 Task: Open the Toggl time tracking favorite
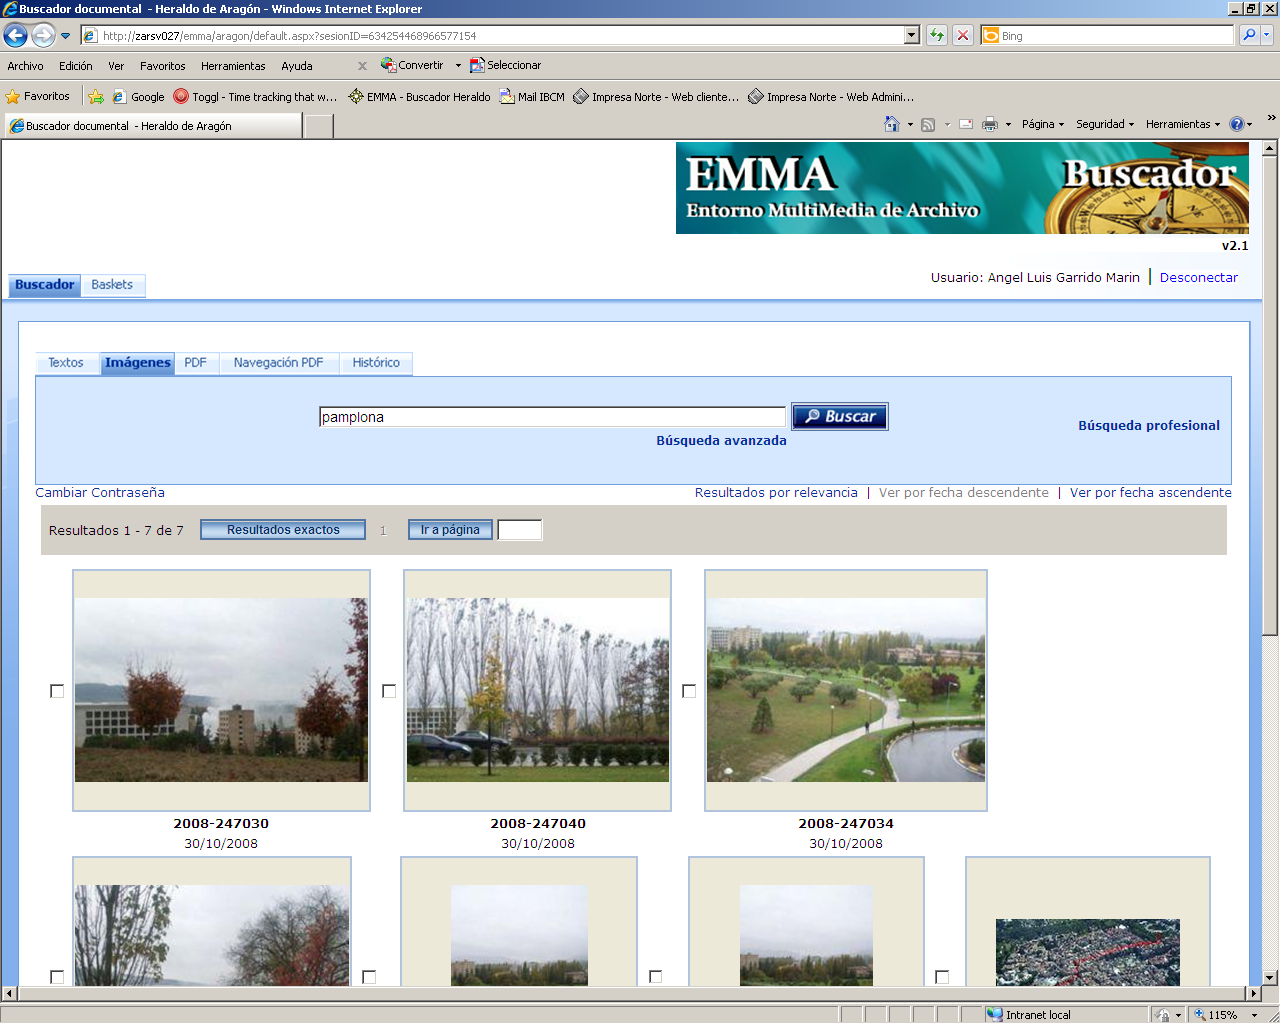[x=255, y=97]
